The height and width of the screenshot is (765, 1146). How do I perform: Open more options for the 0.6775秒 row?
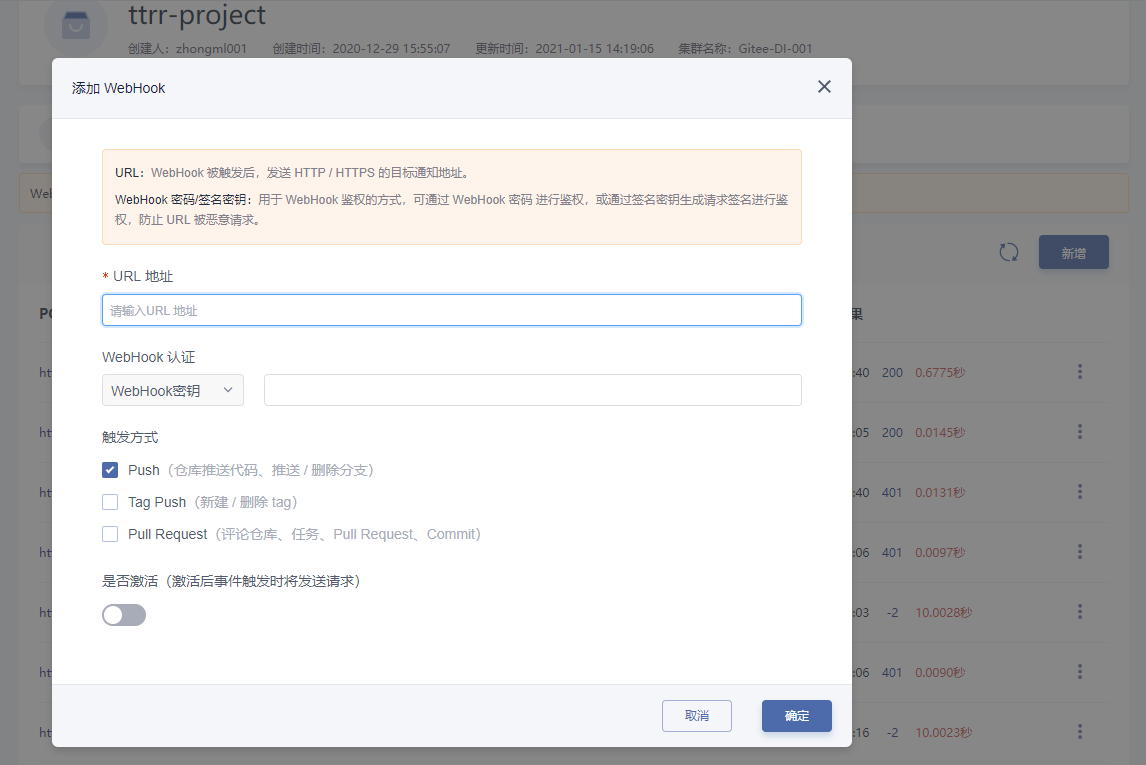(x=1079, y=372)
